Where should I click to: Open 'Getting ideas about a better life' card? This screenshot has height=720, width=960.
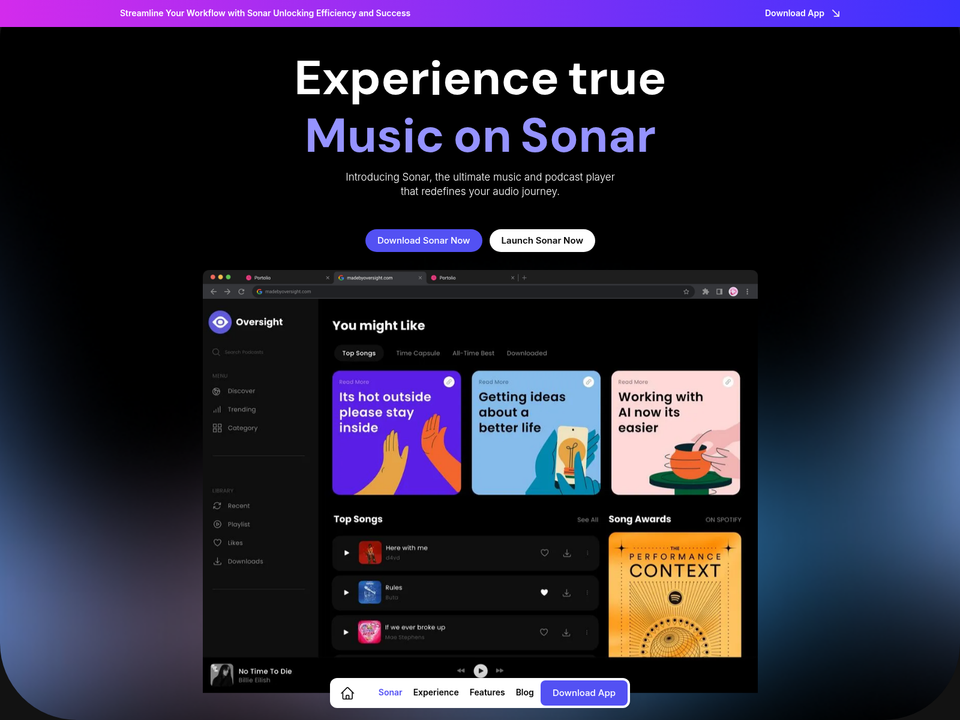point(536,433)
